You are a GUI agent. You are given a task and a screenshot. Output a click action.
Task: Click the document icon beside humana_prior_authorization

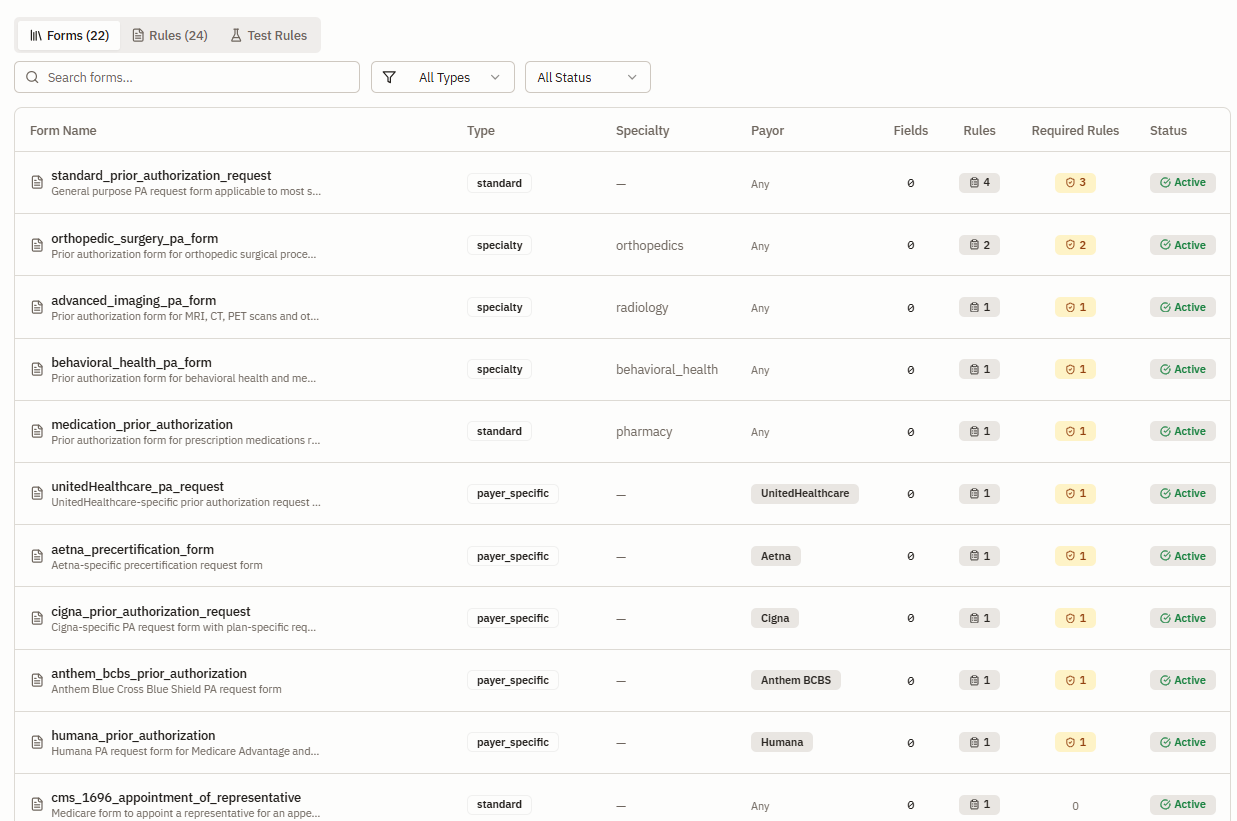pos(37,742)
